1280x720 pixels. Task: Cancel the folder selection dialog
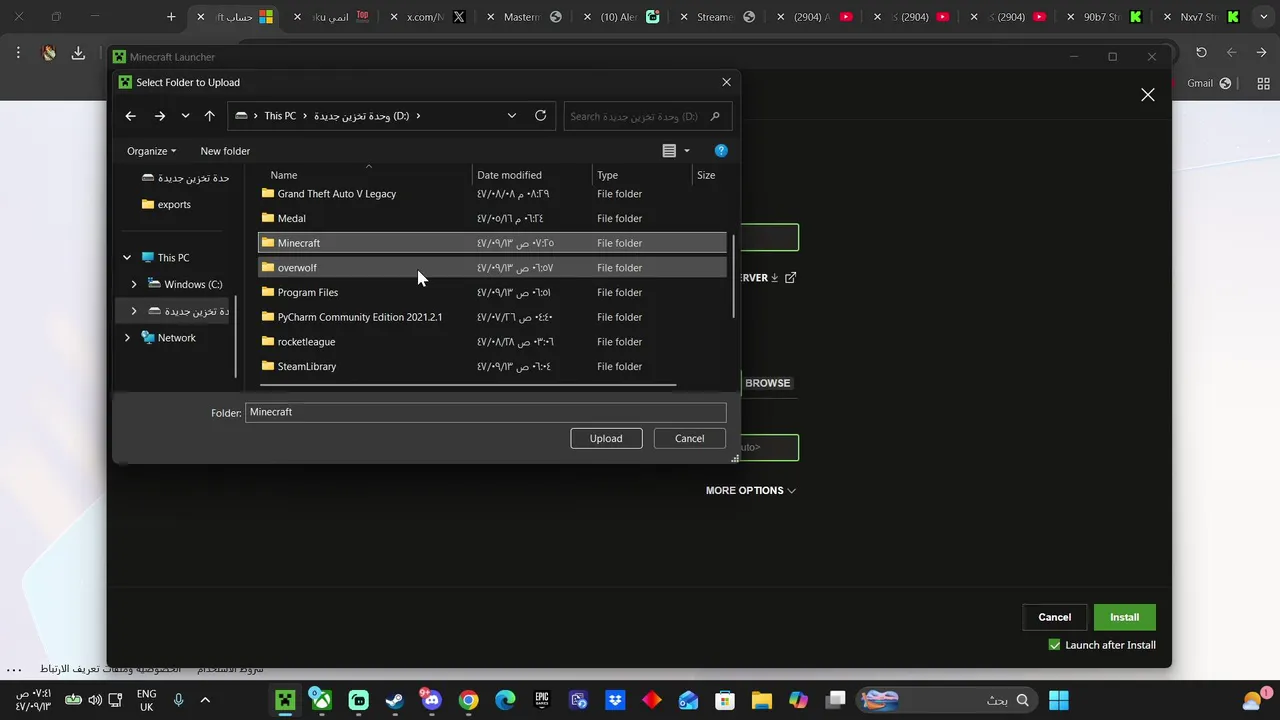pyautogui.click(x=689, y=438)
